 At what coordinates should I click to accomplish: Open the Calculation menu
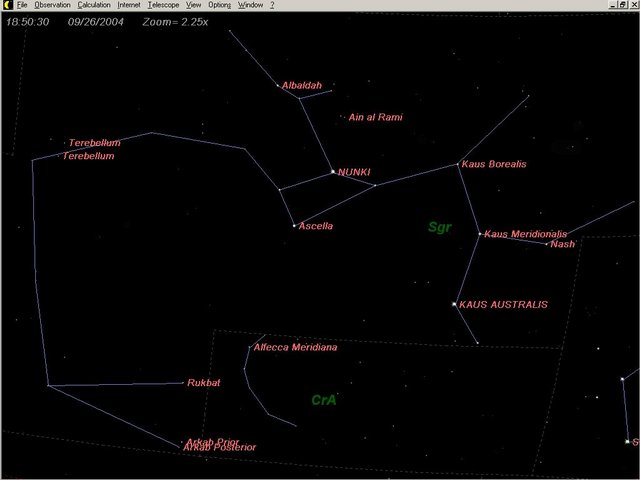click(x=94, y=5)
